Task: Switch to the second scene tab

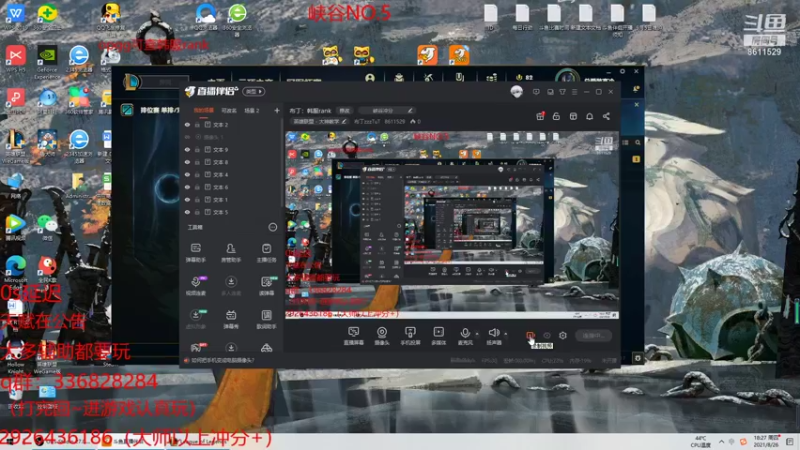Action: tap(229, 110)
